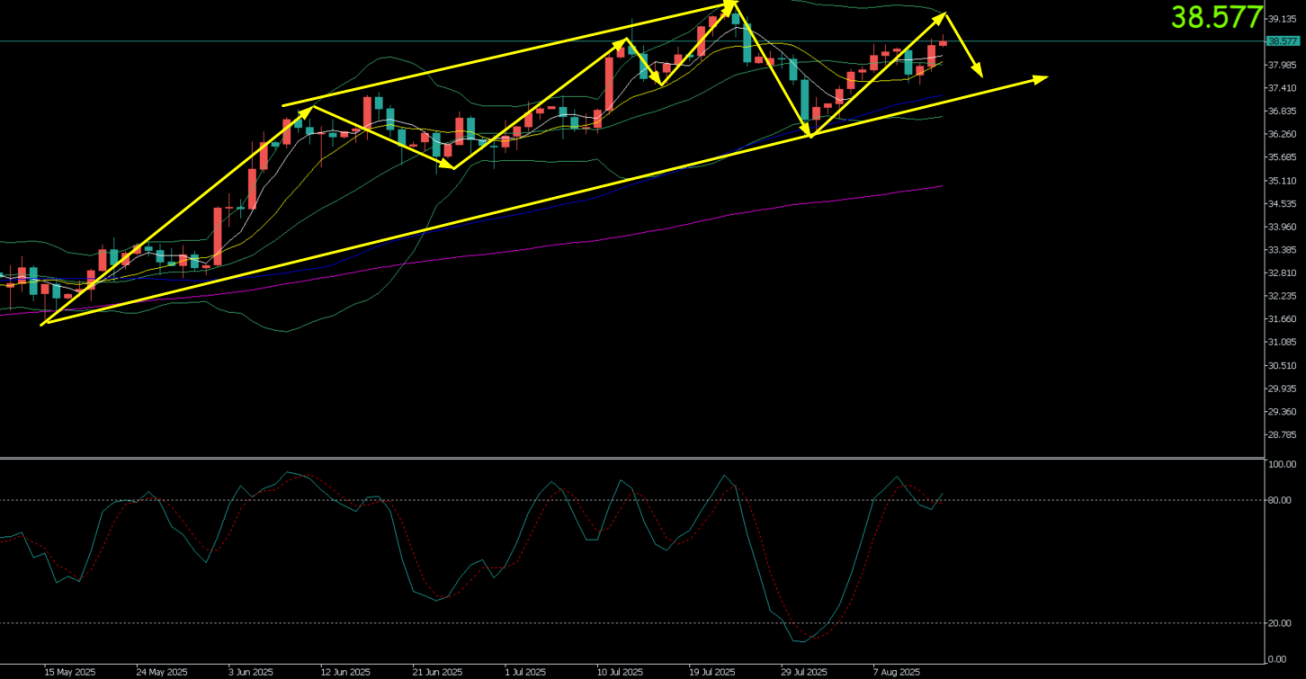Viewport: 1306px width, 679px height.
Task: Select the 36.835 price axis value
Action: point(1283,111)
